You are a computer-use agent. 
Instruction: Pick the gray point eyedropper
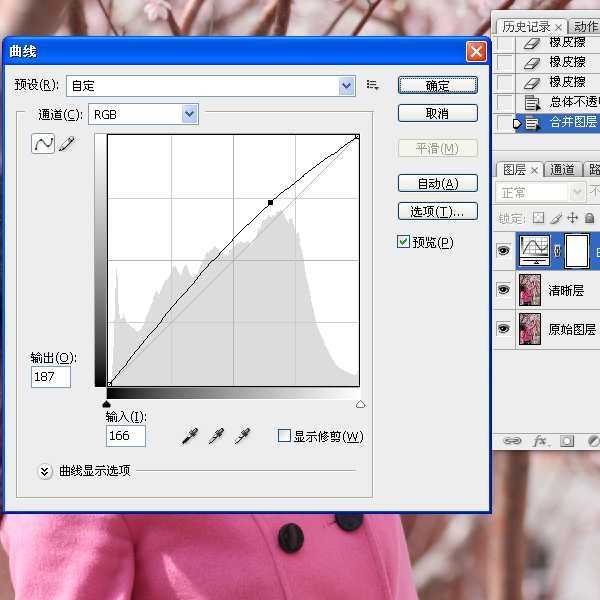click(216, 436)
